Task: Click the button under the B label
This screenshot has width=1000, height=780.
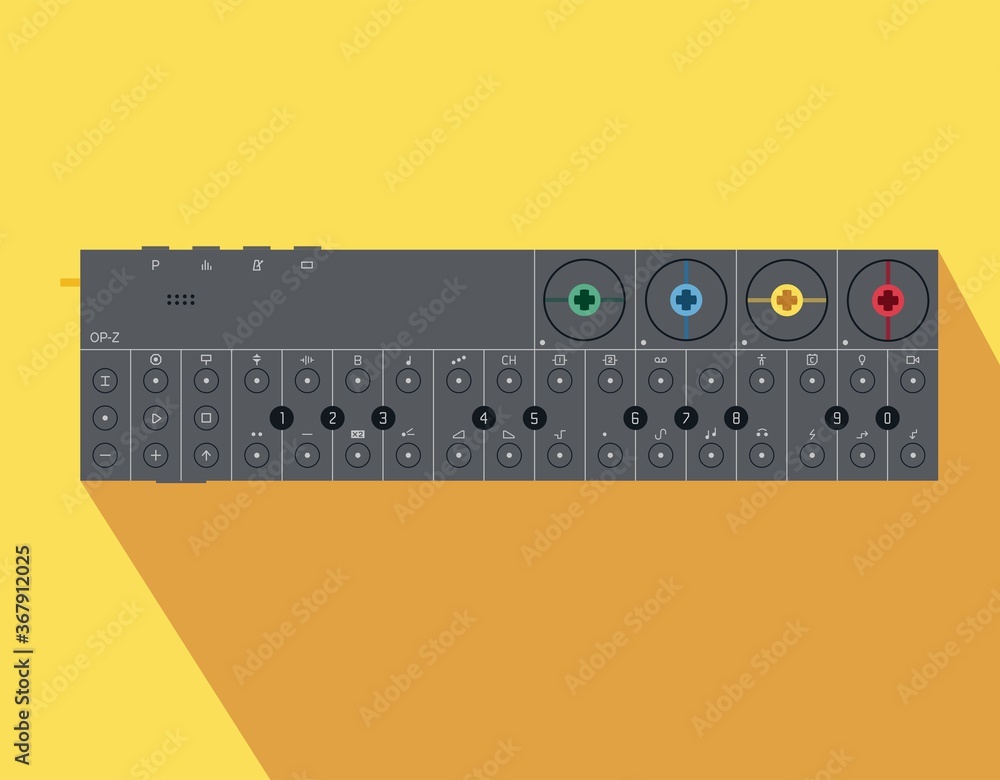Action: pos(358,381)
